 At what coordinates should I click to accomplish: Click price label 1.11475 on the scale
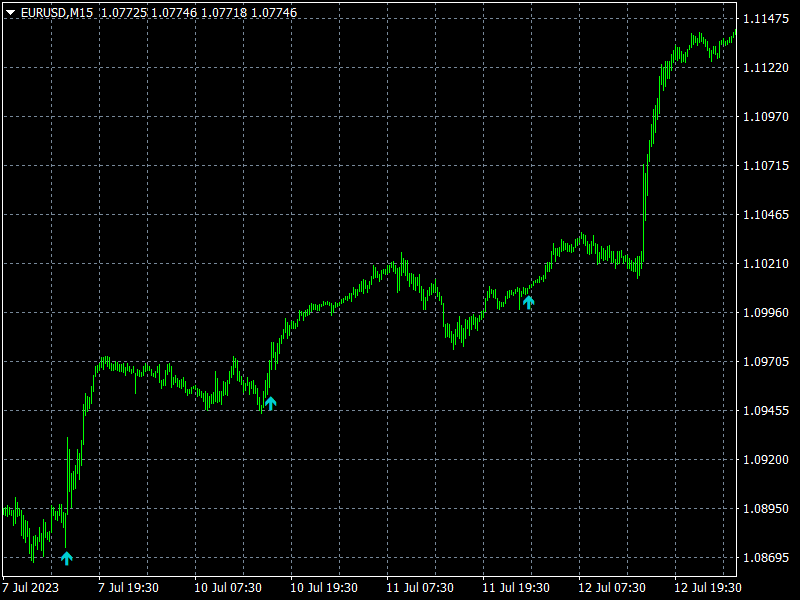click(766, 19)
